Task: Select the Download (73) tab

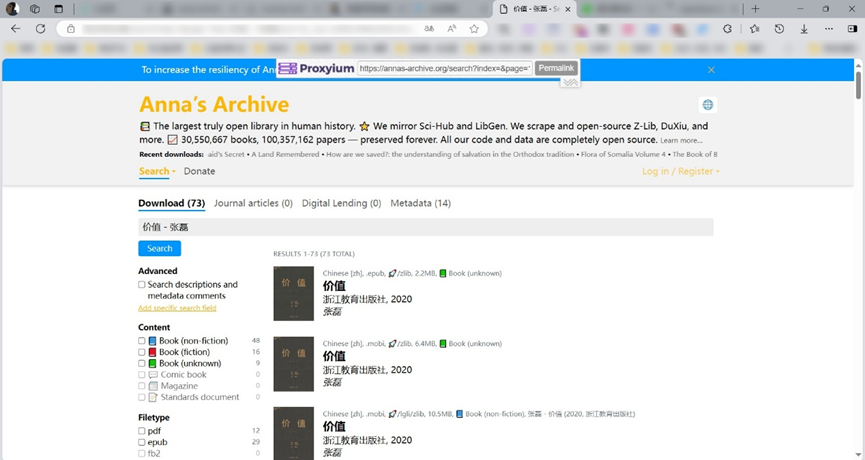Action: point(172,203)
